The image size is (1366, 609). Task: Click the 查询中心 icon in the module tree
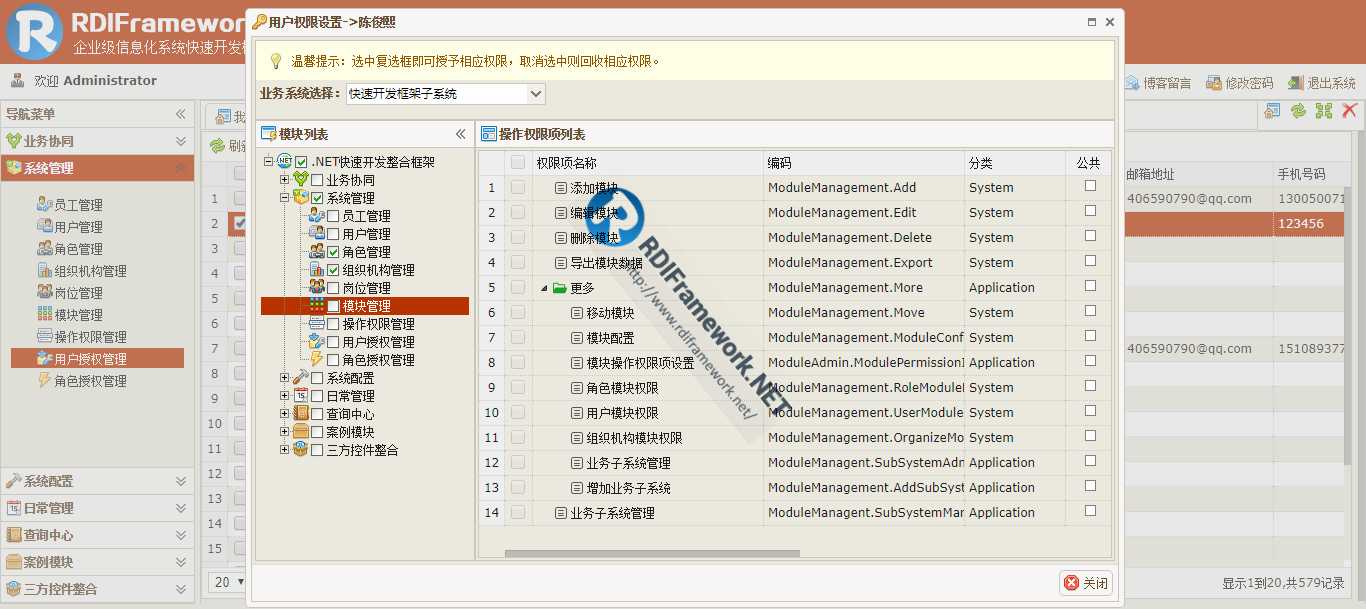click(x=300, y=413)
